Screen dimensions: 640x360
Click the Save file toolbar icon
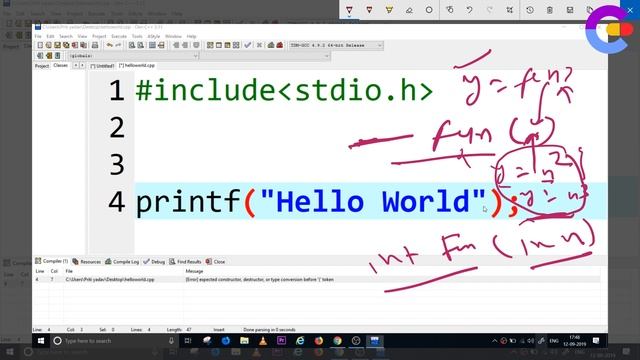click(x=58, y=45)
